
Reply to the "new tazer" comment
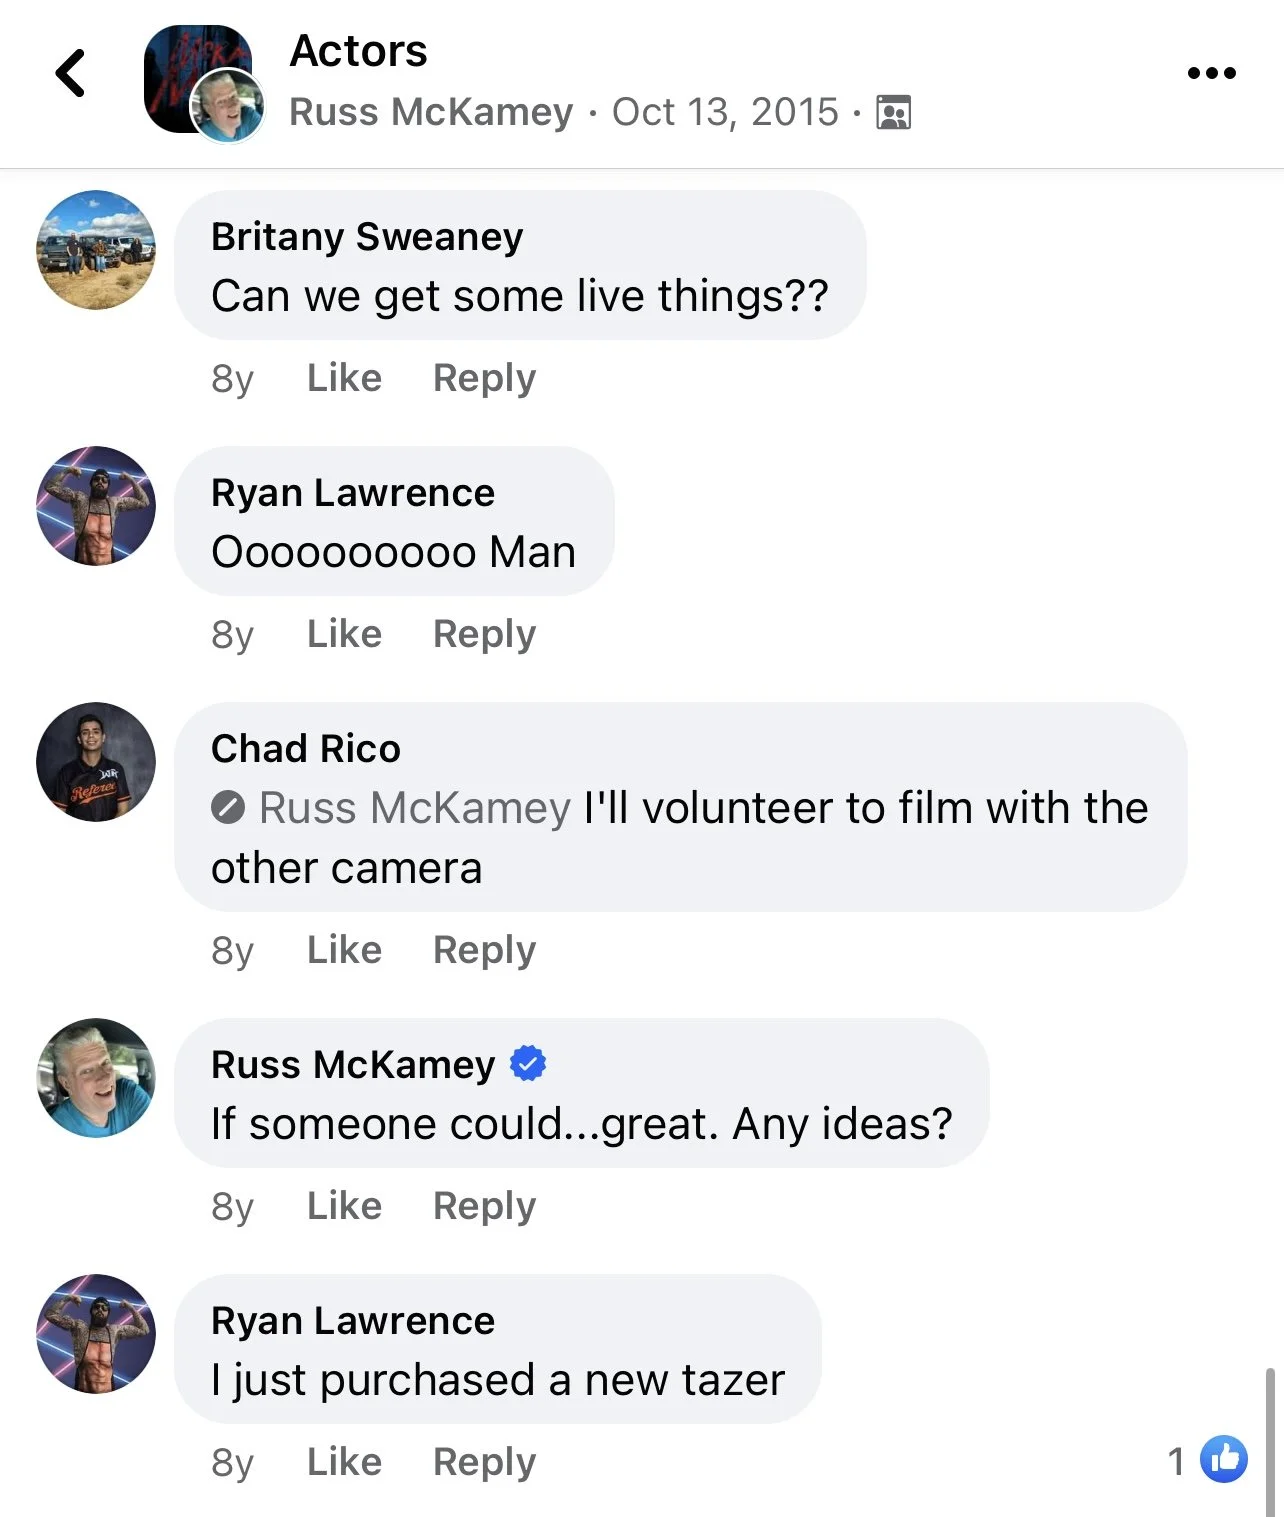484,1462
